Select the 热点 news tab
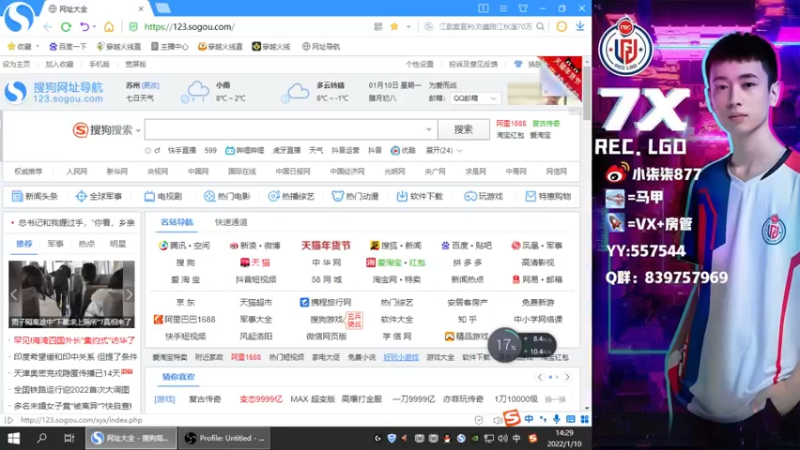 click(86, 244)
